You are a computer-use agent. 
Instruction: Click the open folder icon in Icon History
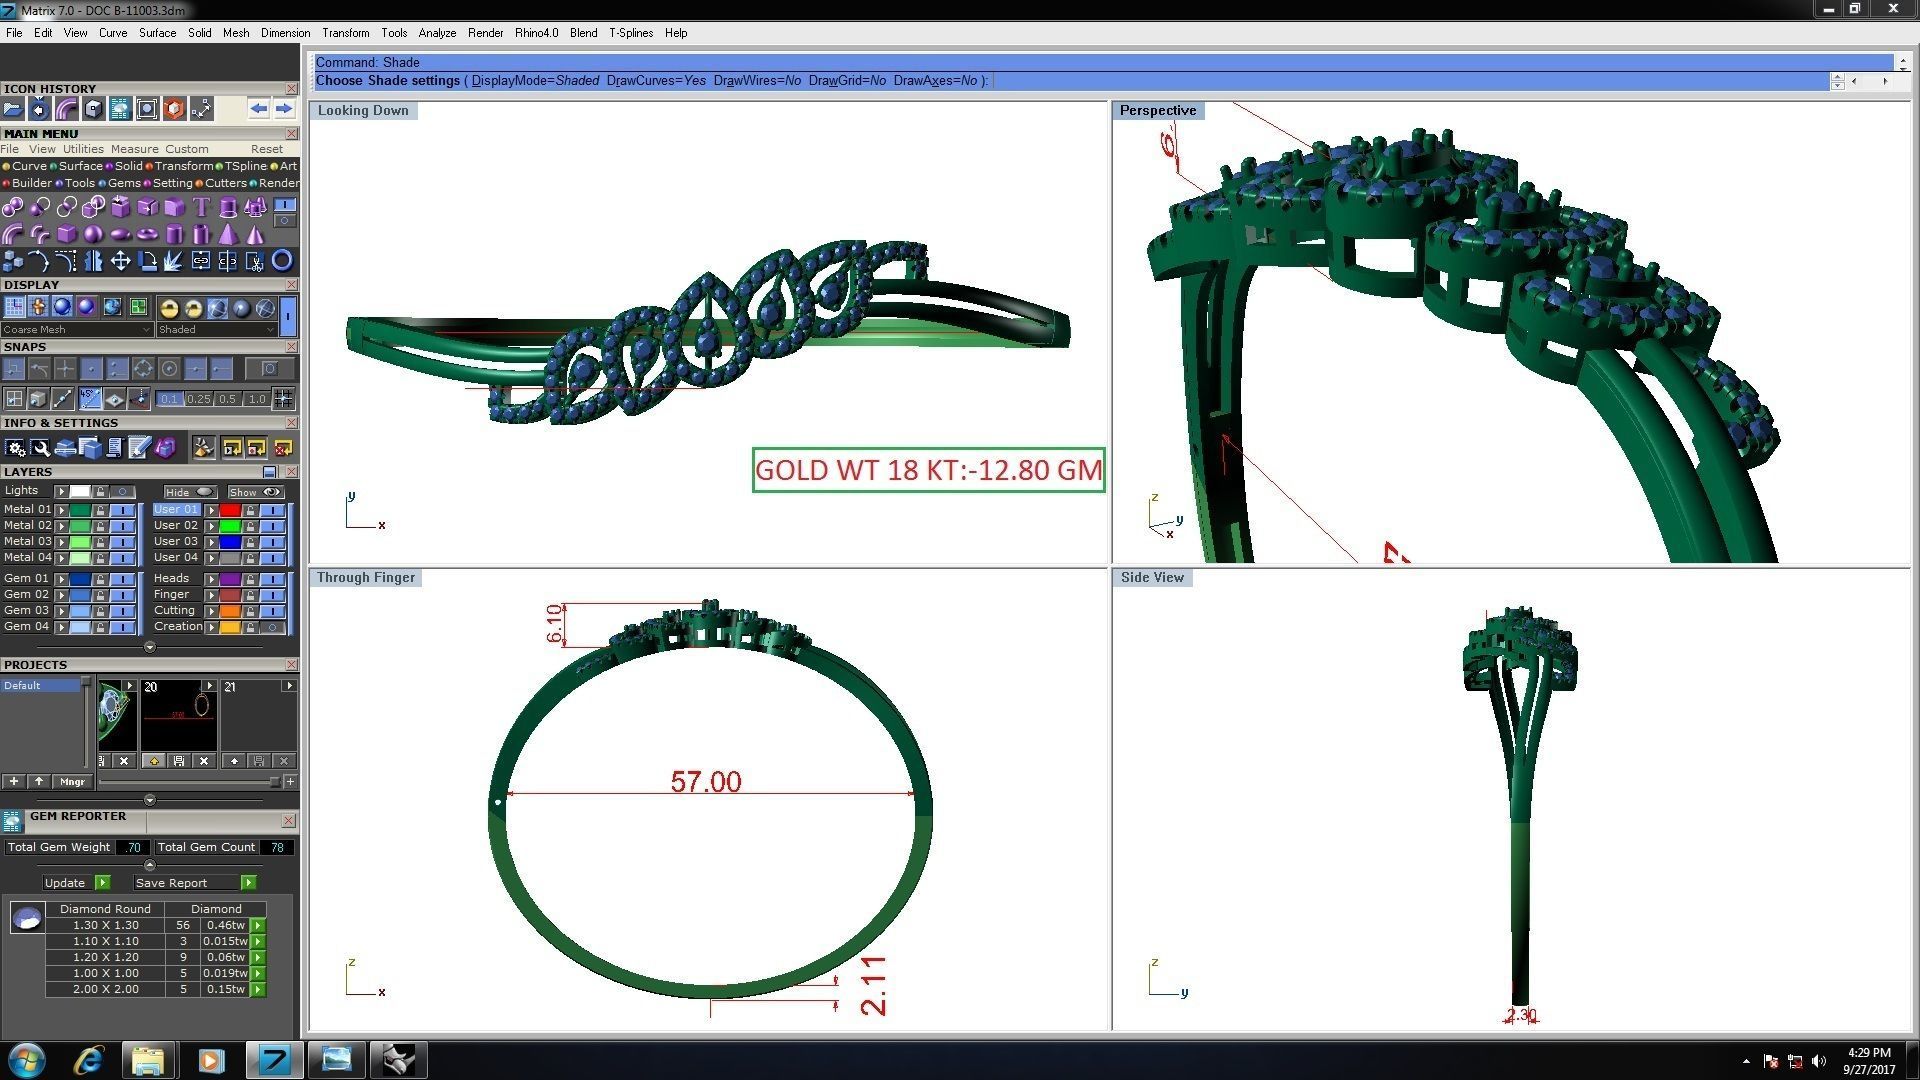click(13, 109)
